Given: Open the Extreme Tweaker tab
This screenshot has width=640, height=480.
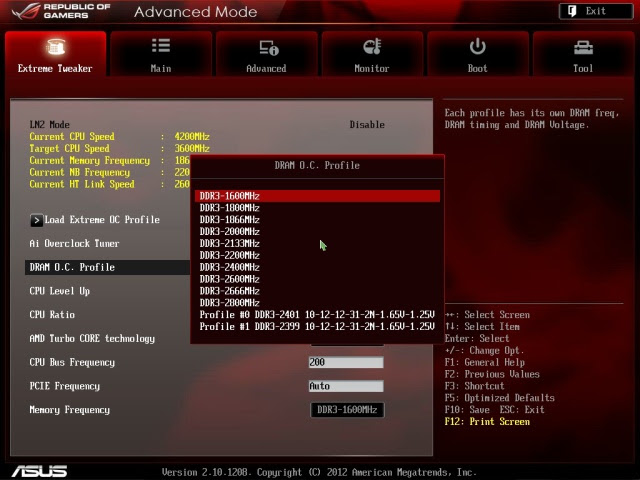Looking at the screenshot, I should (55, 54).
